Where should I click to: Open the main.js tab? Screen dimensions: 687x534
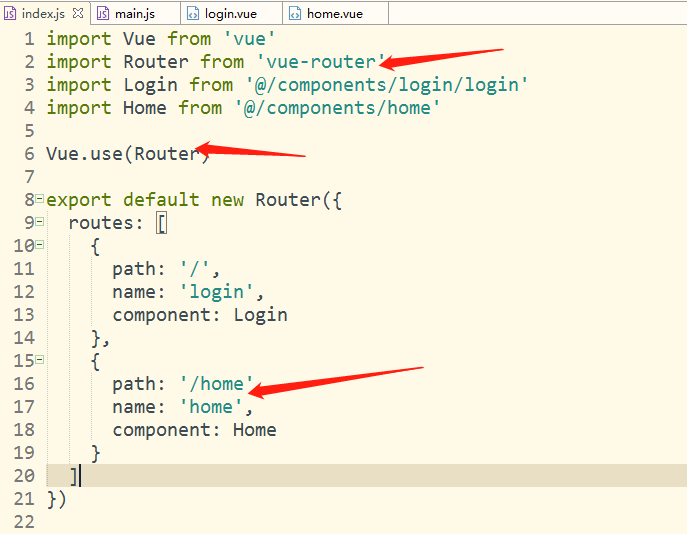pyautogui.click(x=135, y=14)
